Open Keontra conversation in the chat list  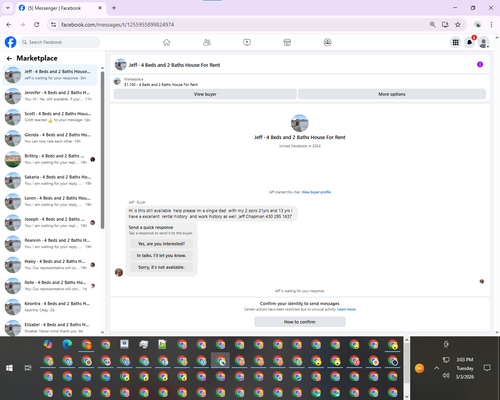pyautogui.click(x=50, y=307)
